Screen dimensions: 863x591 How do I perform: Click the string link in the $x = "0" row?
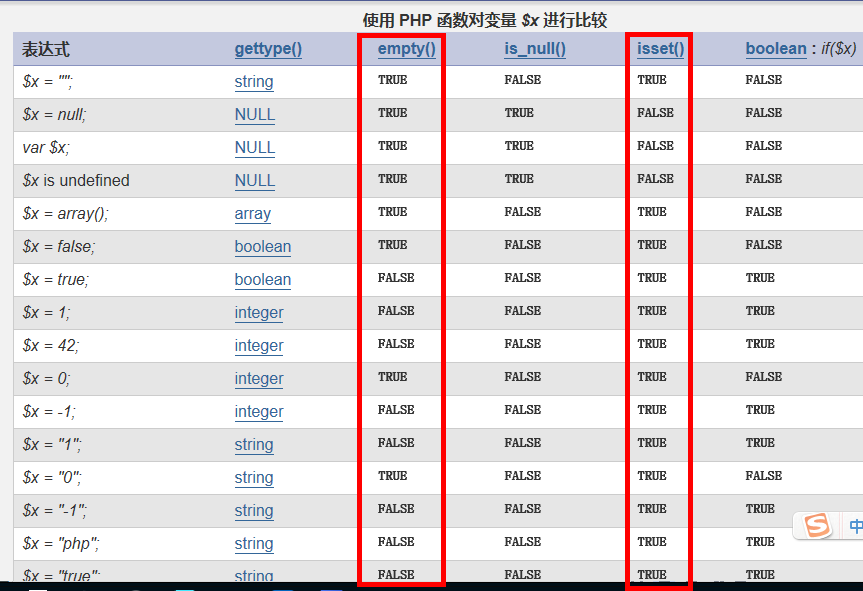[x=254, y=478]
